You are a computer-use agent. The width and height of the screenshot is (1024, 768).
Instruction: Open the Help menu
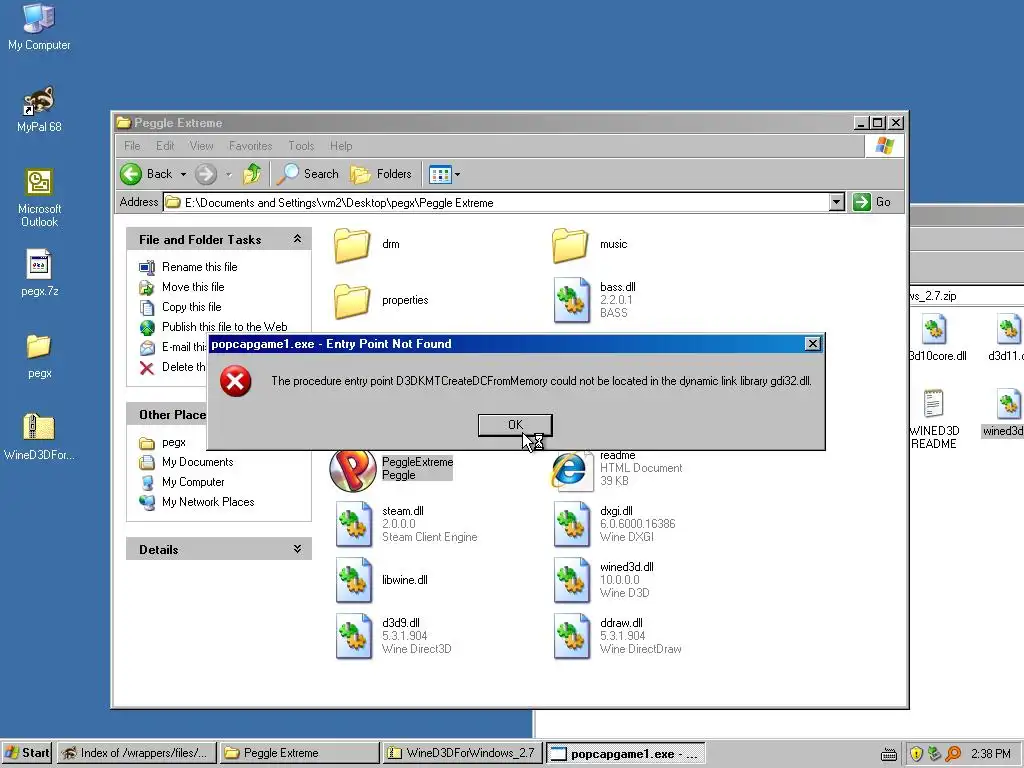pyautogui.click(x=341, y=146)
